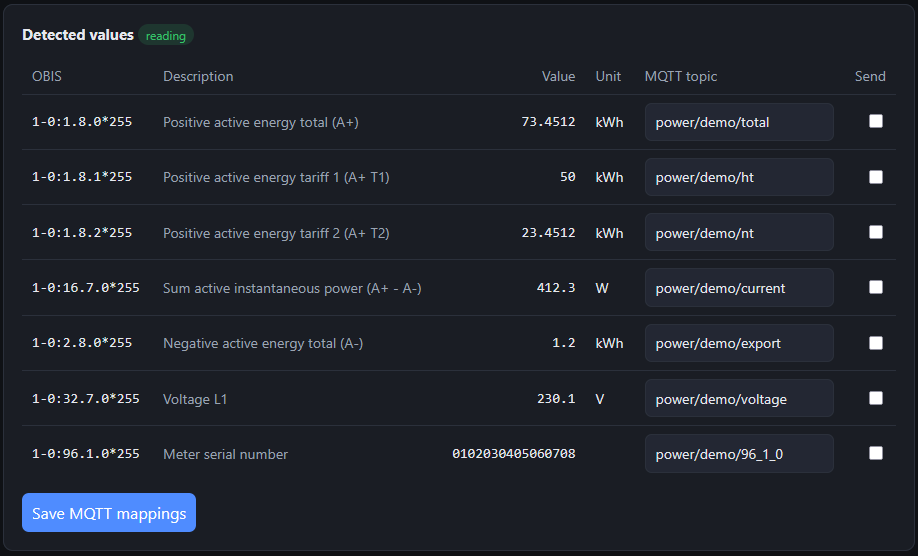Screen dimensions: 918x556
Task: Click the W unit of instantaneous power
Action: tap(602, 288)
